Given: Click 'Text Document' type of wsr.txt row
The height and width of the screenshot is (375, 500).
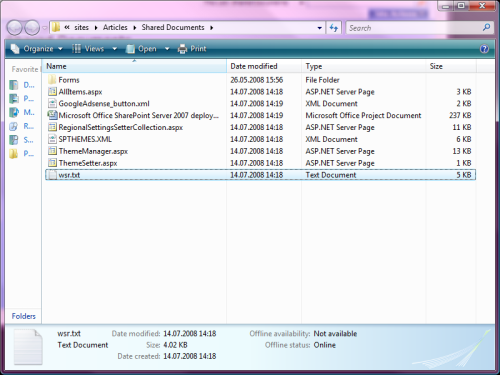Looking at the screenshot, I should click(331, 175).
